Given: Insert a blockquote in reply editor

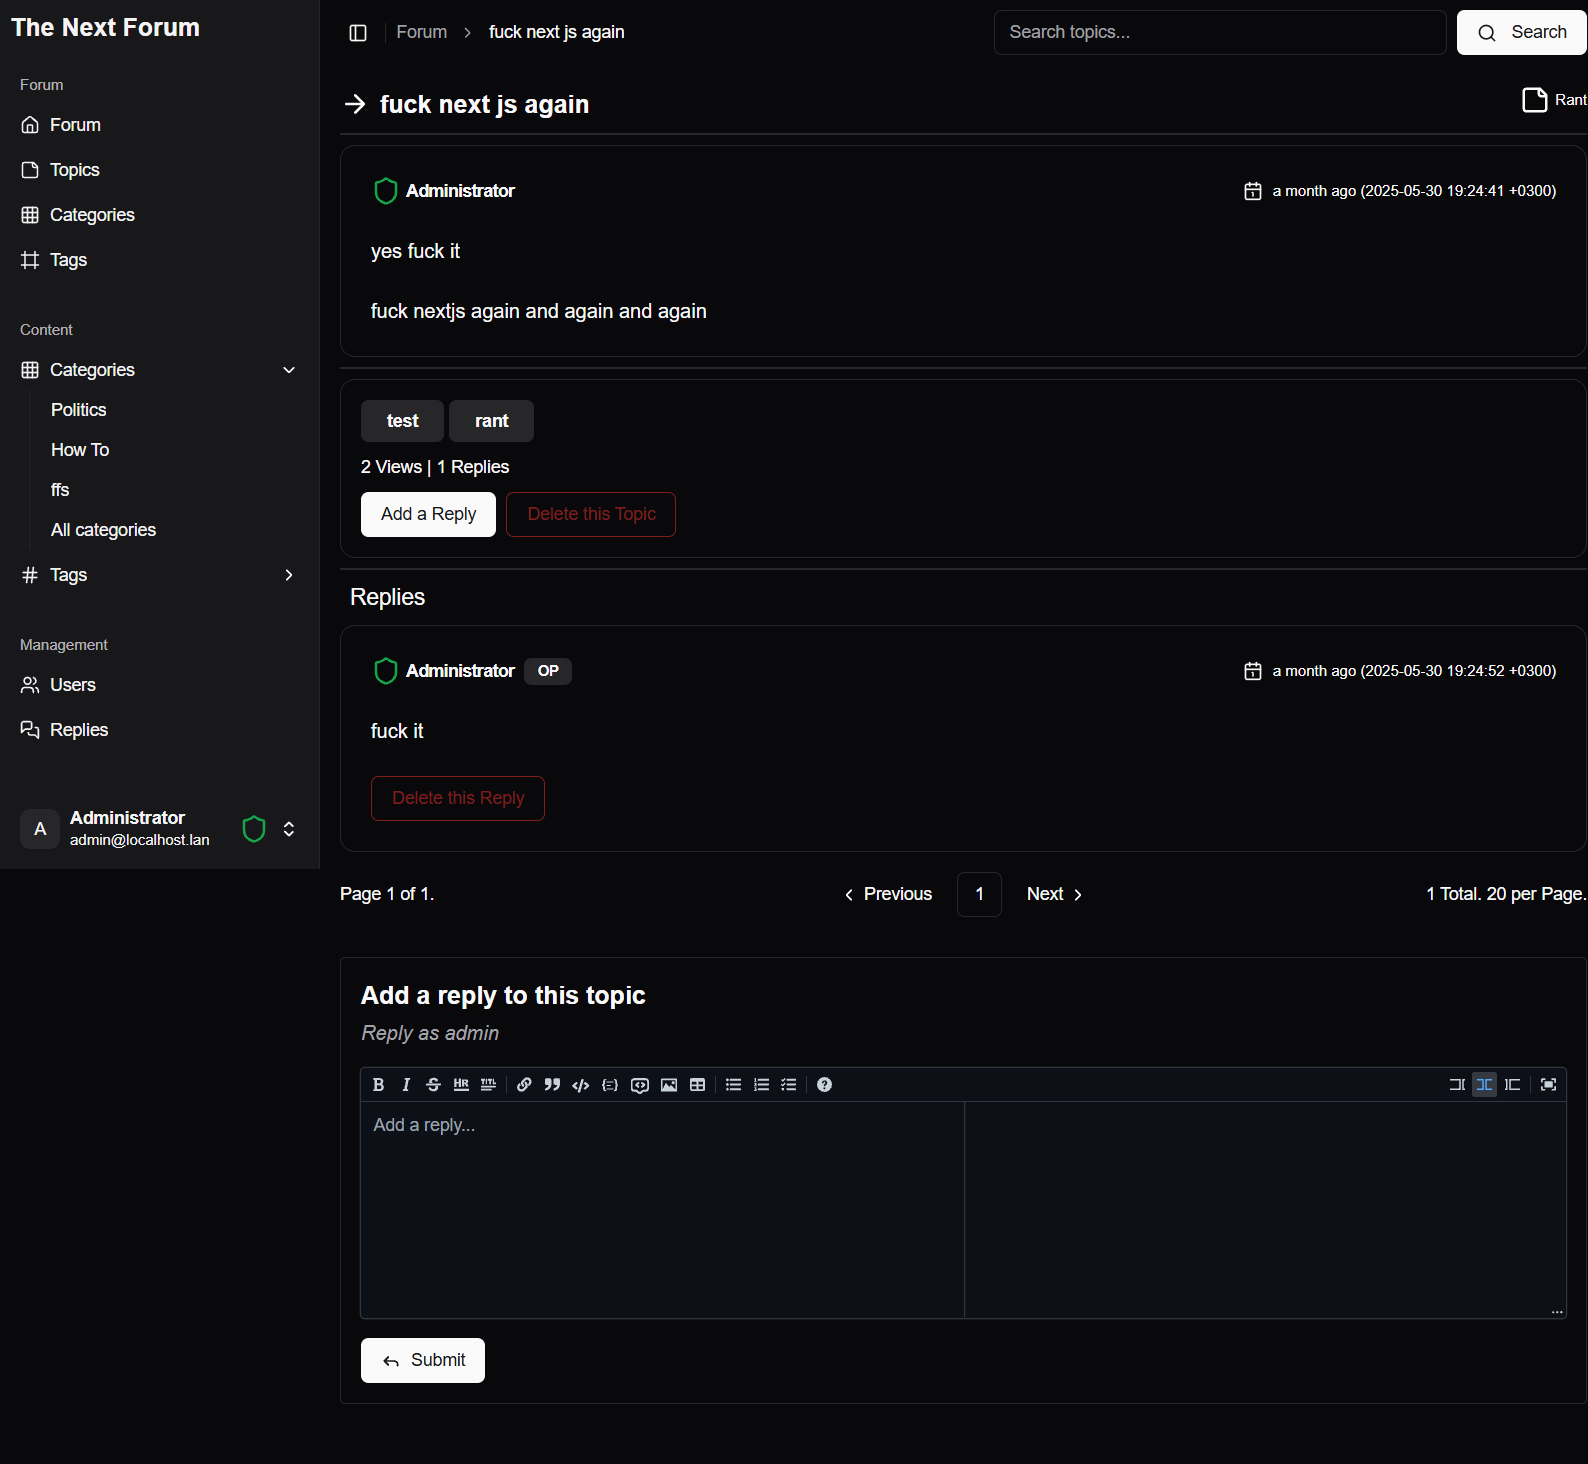Looking at the screenshot, I should tap(552, 1085).
